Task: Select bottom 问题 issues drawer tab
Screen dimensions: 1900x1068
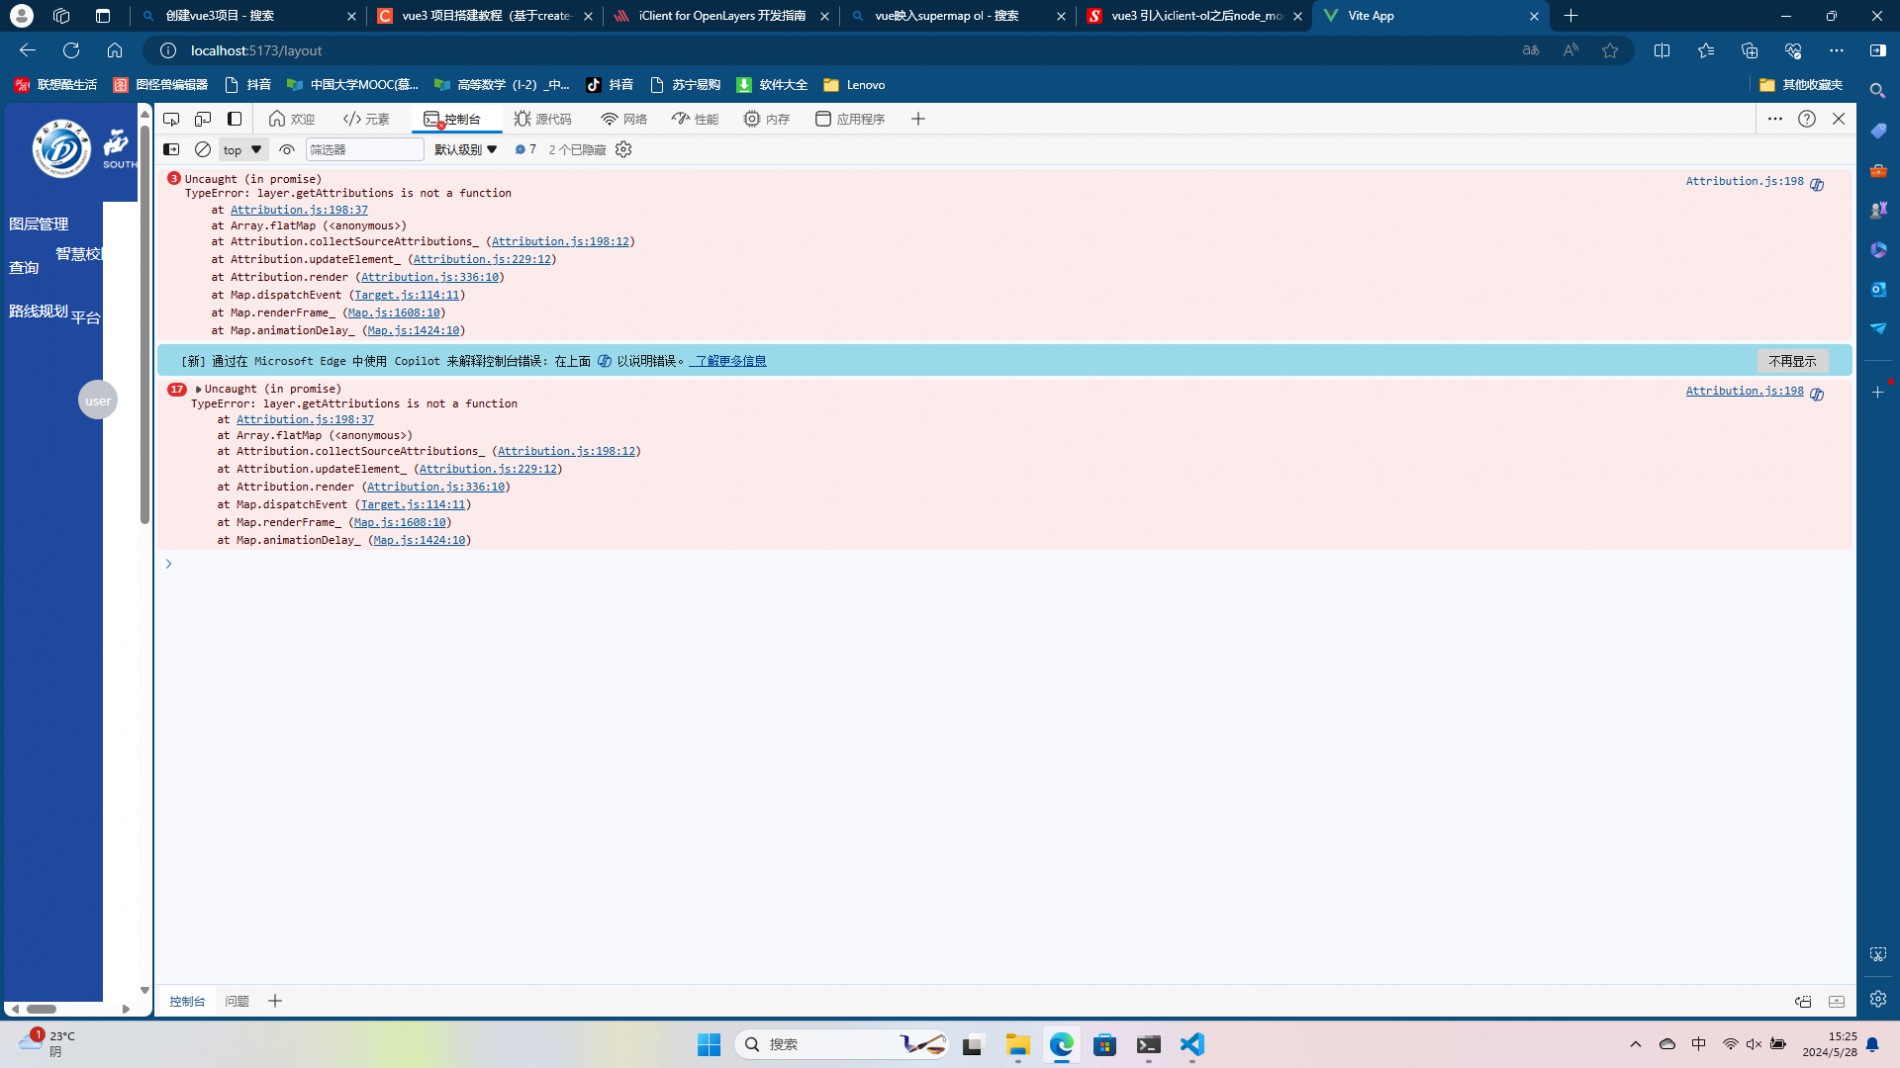Action: [x=237, y=1001]
